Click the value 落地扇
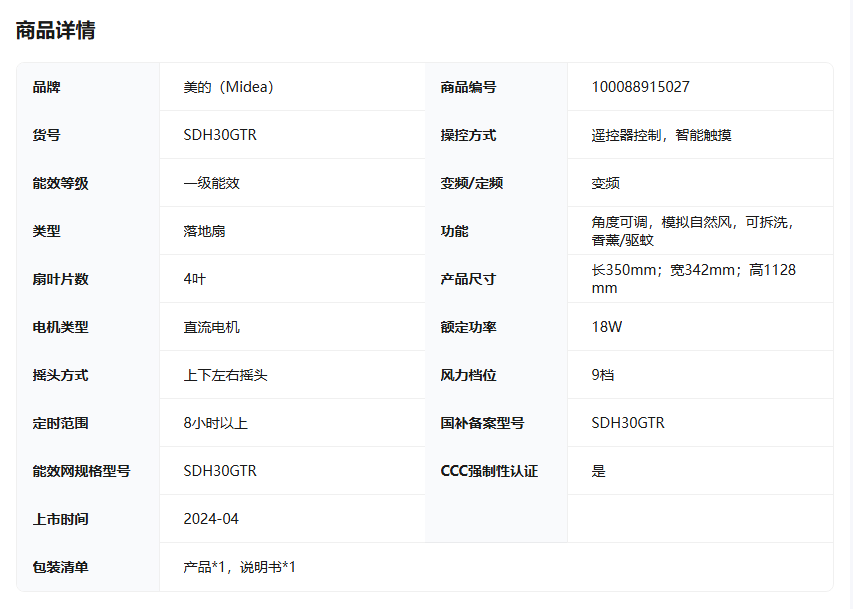The width and height of the screenshot is (853, 609). [x=205, y=231]
